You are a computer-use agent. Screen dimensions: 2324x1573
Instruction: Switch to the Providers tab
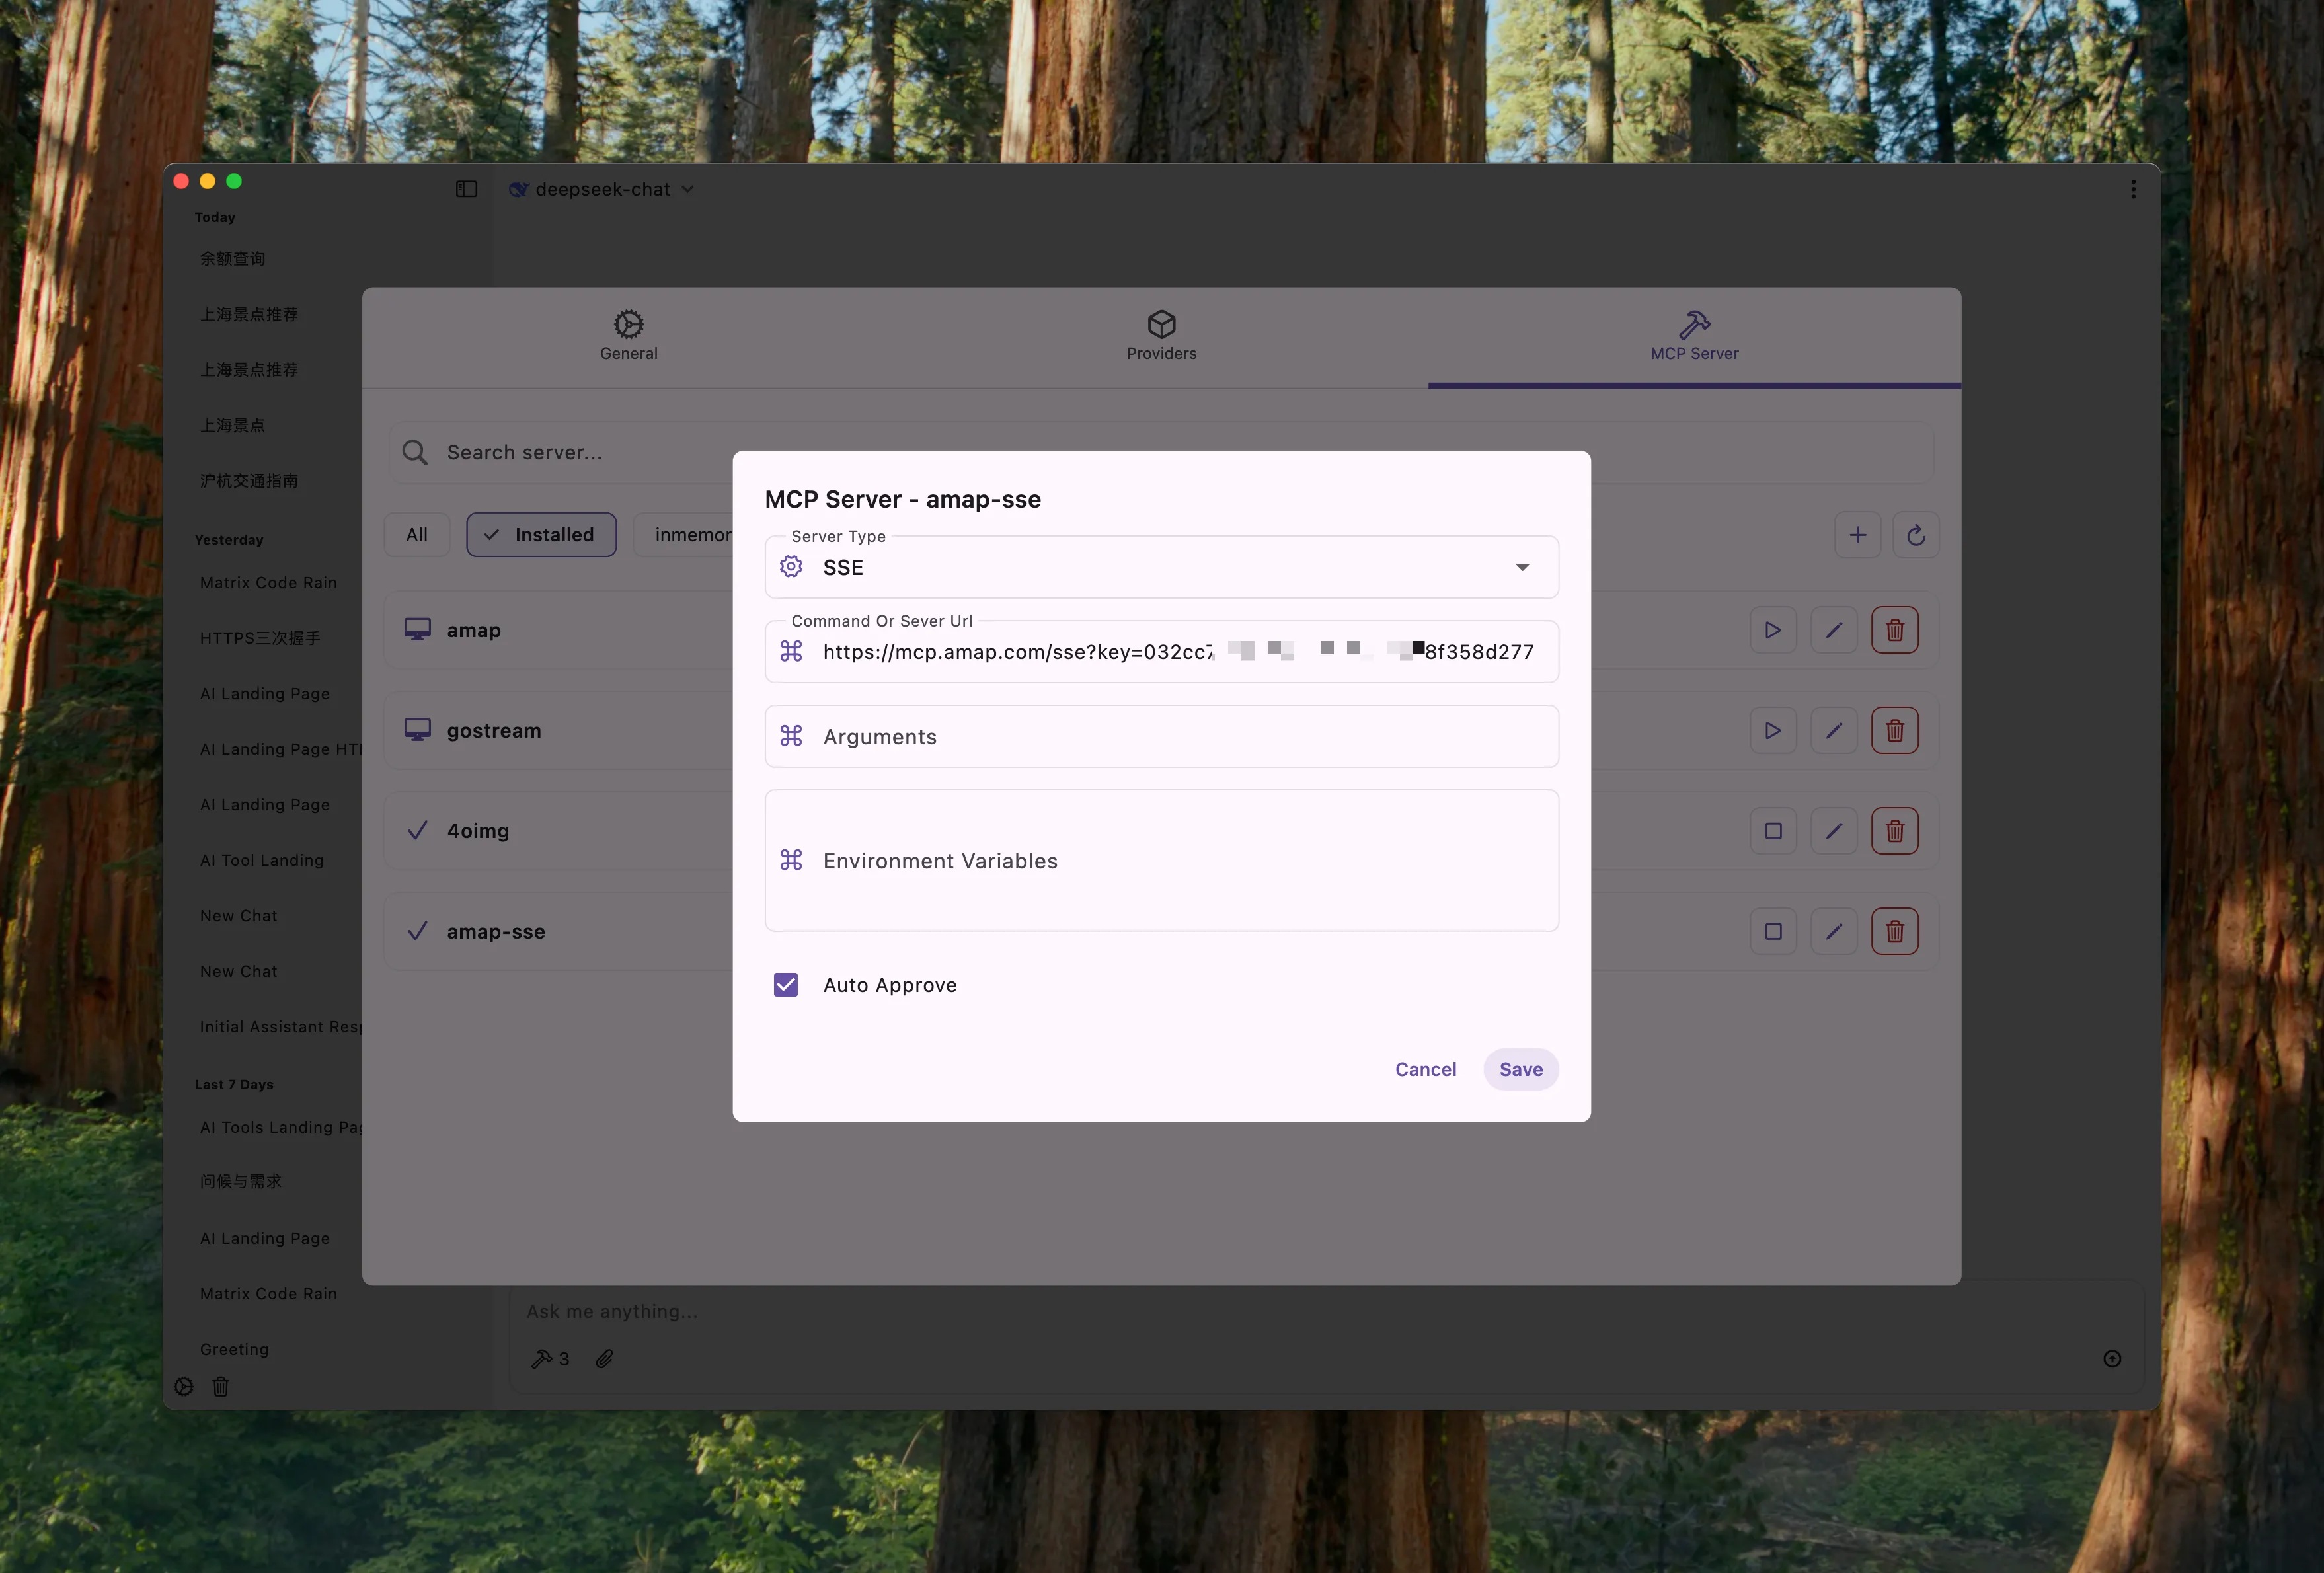pos(1161,336)
